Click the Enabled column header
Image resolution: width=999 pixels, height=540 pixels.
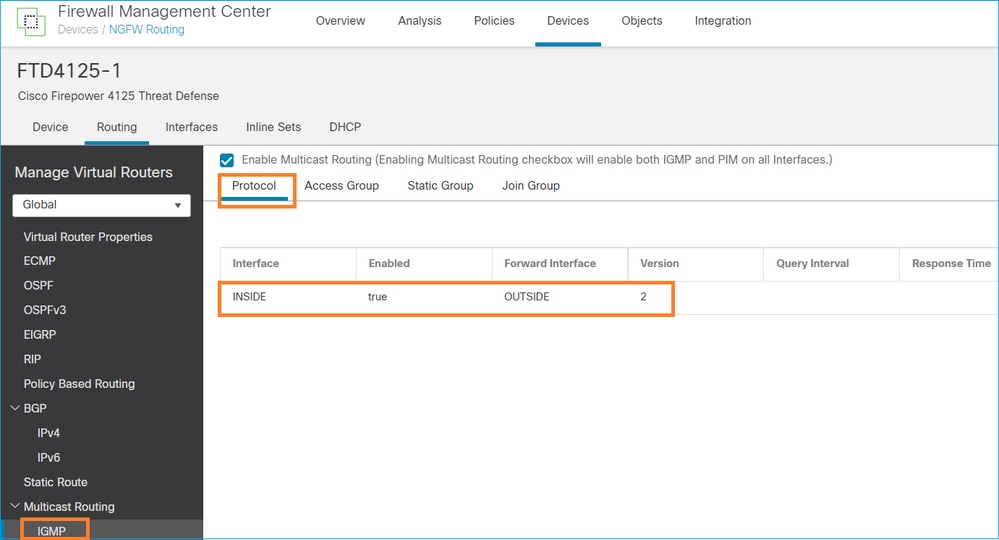click(389, 264)
